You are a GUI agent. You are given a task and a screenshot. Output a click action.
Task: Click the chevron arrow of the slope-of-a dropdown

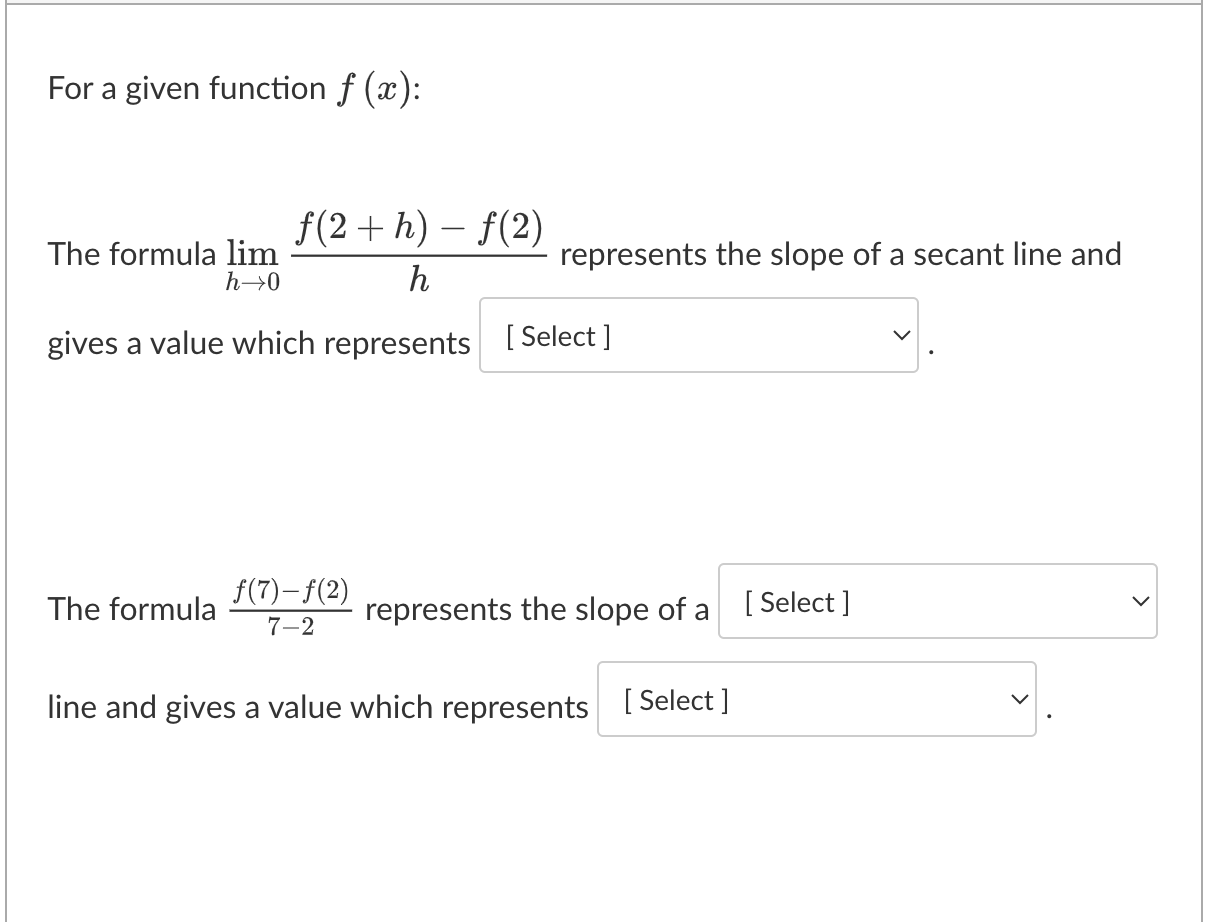pyautogui.click(x=1140, y=601)
